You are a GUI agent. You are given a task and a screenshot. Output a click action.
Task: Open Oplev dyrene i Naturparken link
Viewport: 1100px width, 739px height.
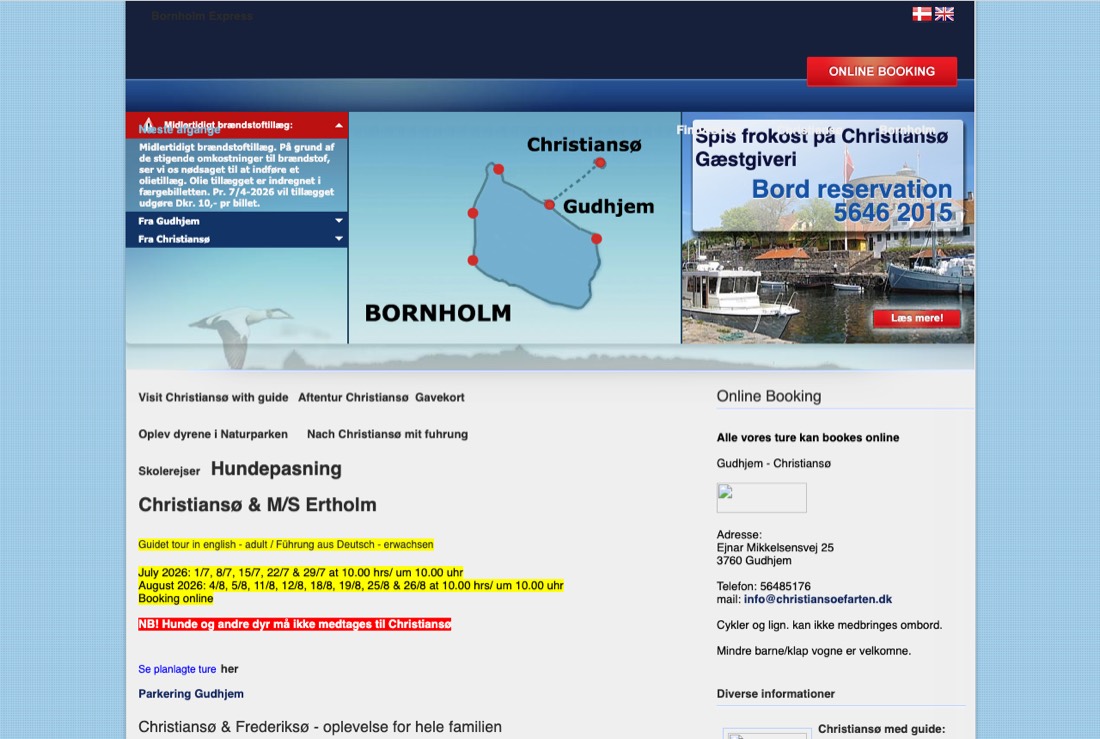tap(213, 434)
